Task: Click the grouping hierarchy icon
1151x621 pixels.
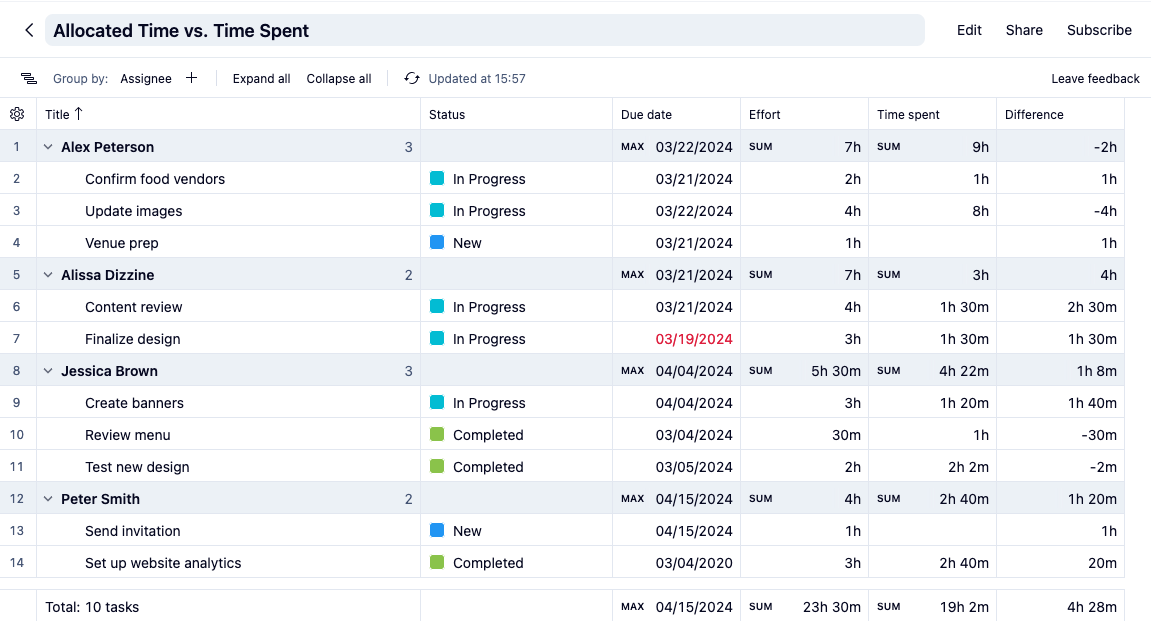Action: click(x=29, y=79)
